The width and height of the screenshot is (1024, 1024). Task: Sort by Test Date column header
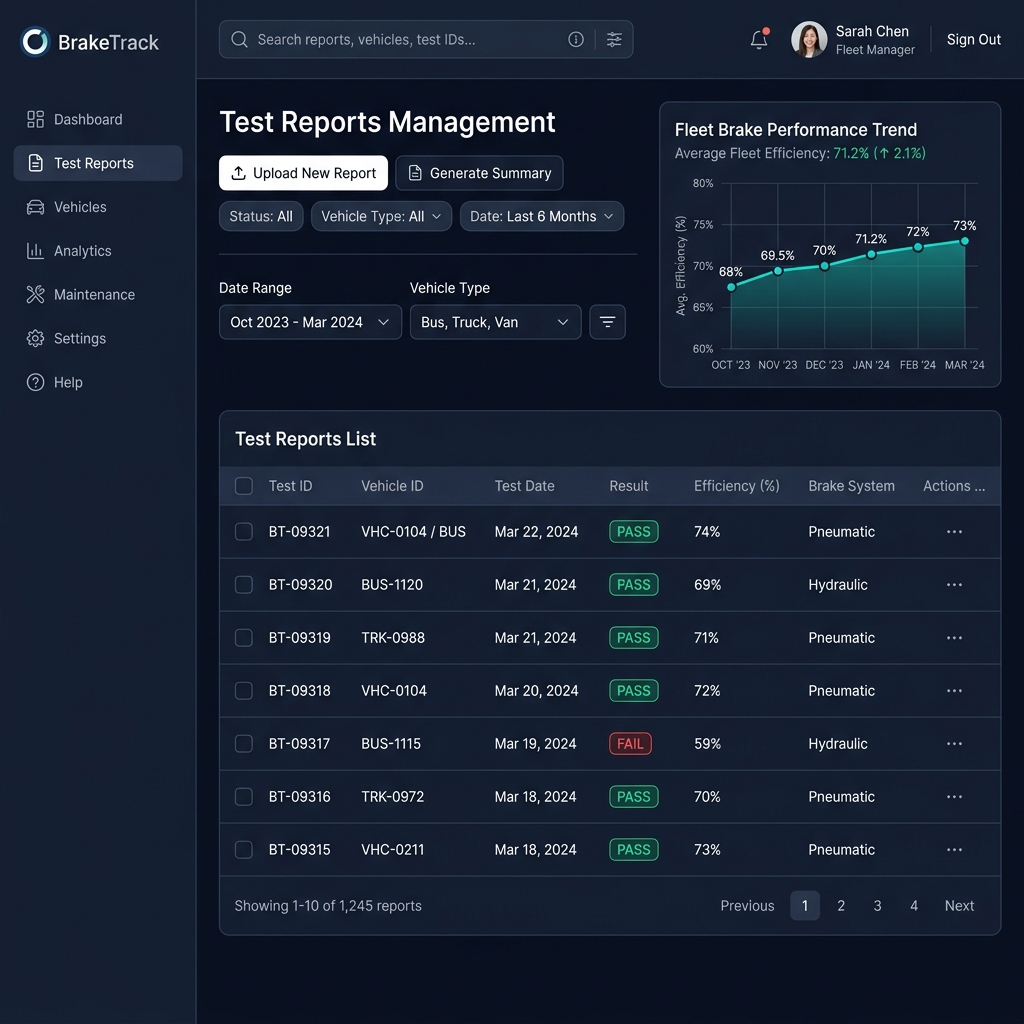(524, 486)
